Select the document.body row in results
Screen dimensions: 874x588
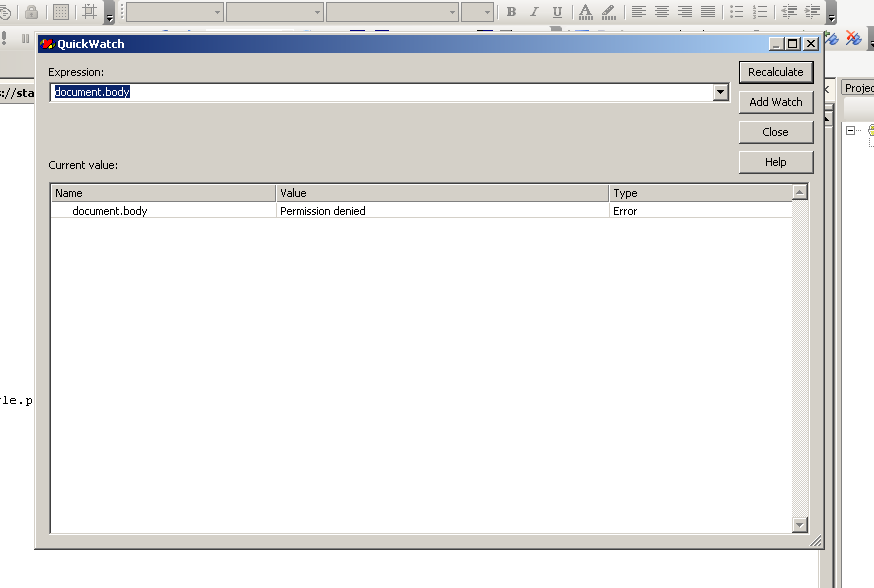110,211
